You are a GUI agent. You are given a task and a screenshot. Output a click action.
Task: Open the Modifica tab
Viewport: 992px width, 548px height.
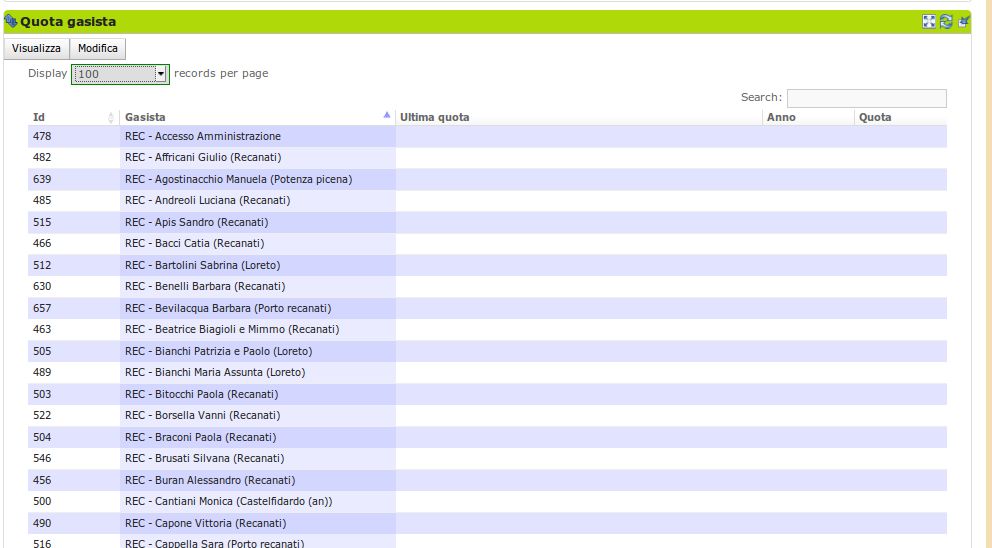(98, 49)
